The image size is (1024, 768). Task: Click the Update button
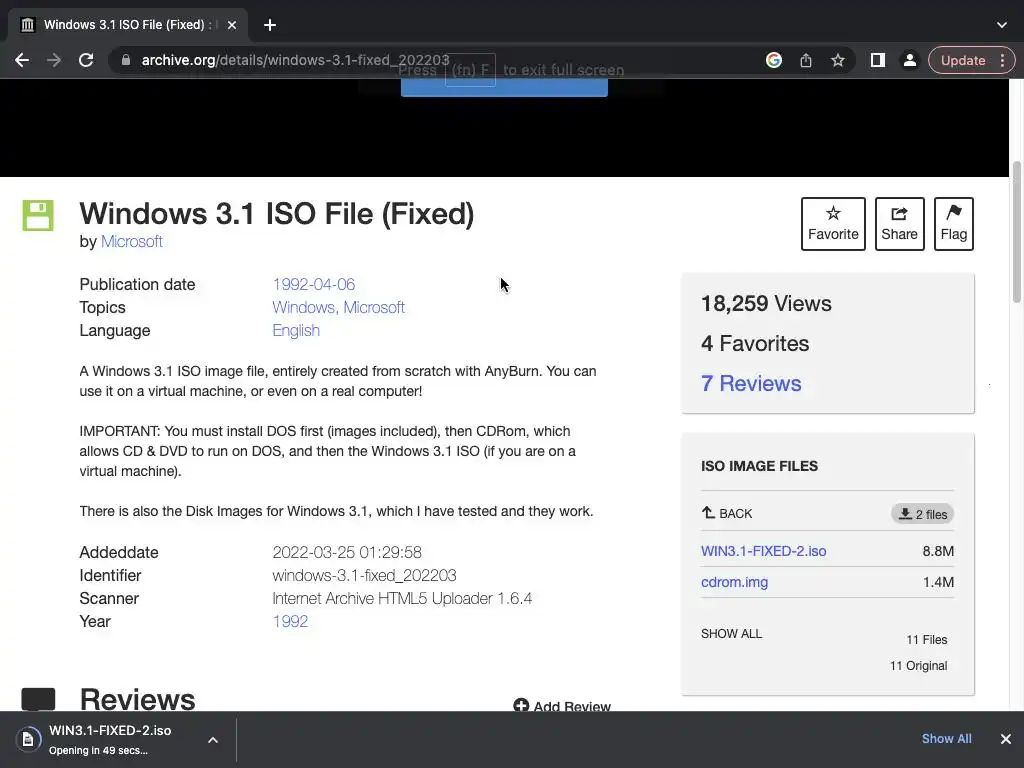pyautogui.click(x=963, y=60)
